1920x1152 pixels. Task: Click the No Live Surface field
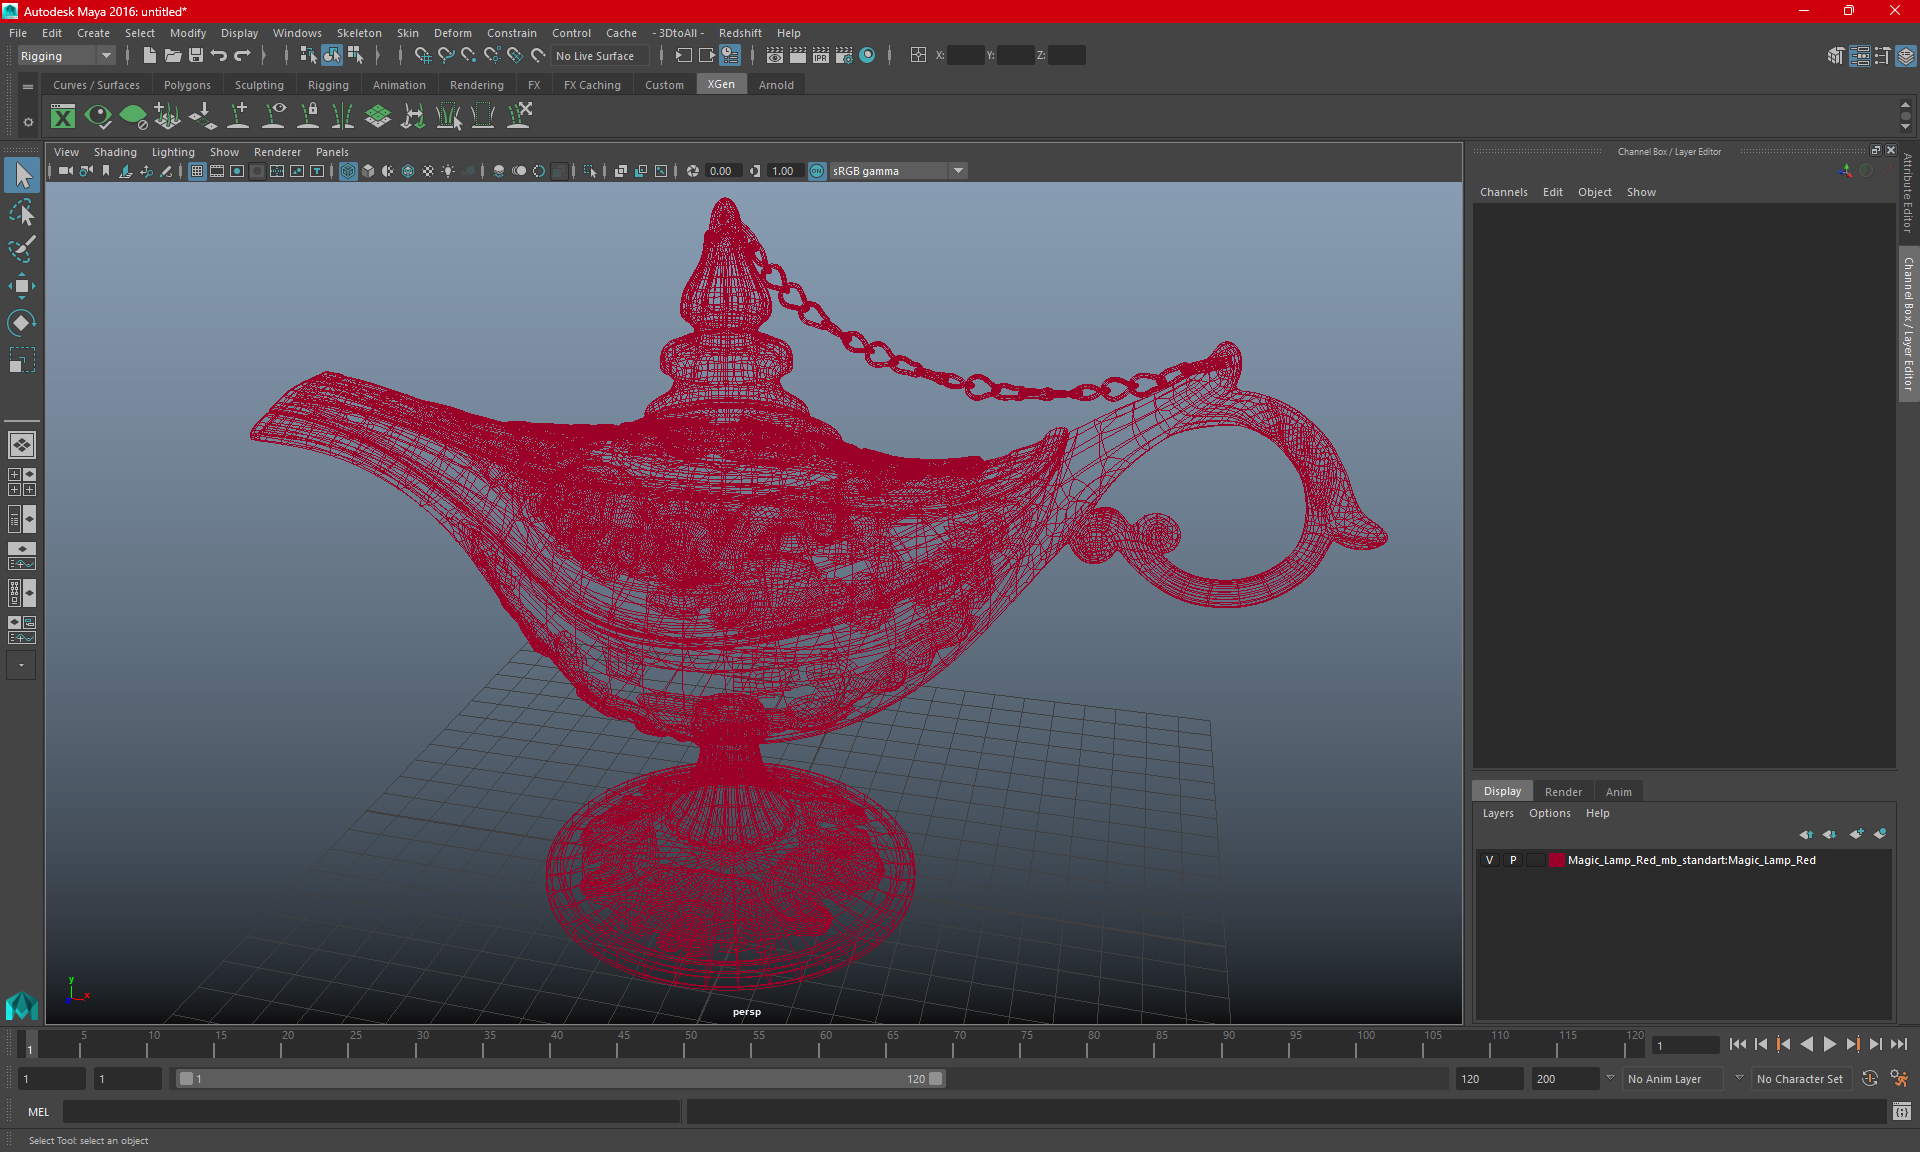point(600,56)
